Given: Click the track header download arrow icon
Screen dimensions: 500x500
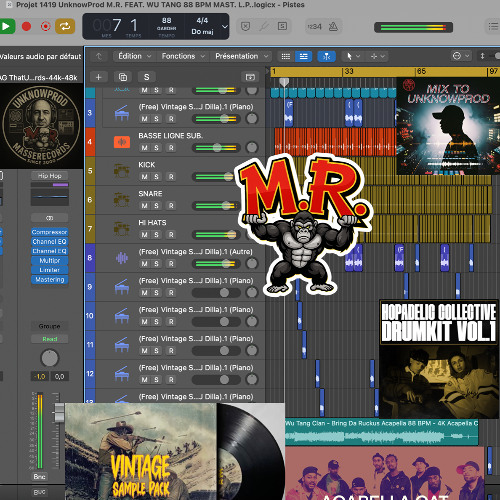Looking at the screenshot, I should point(250,77).
